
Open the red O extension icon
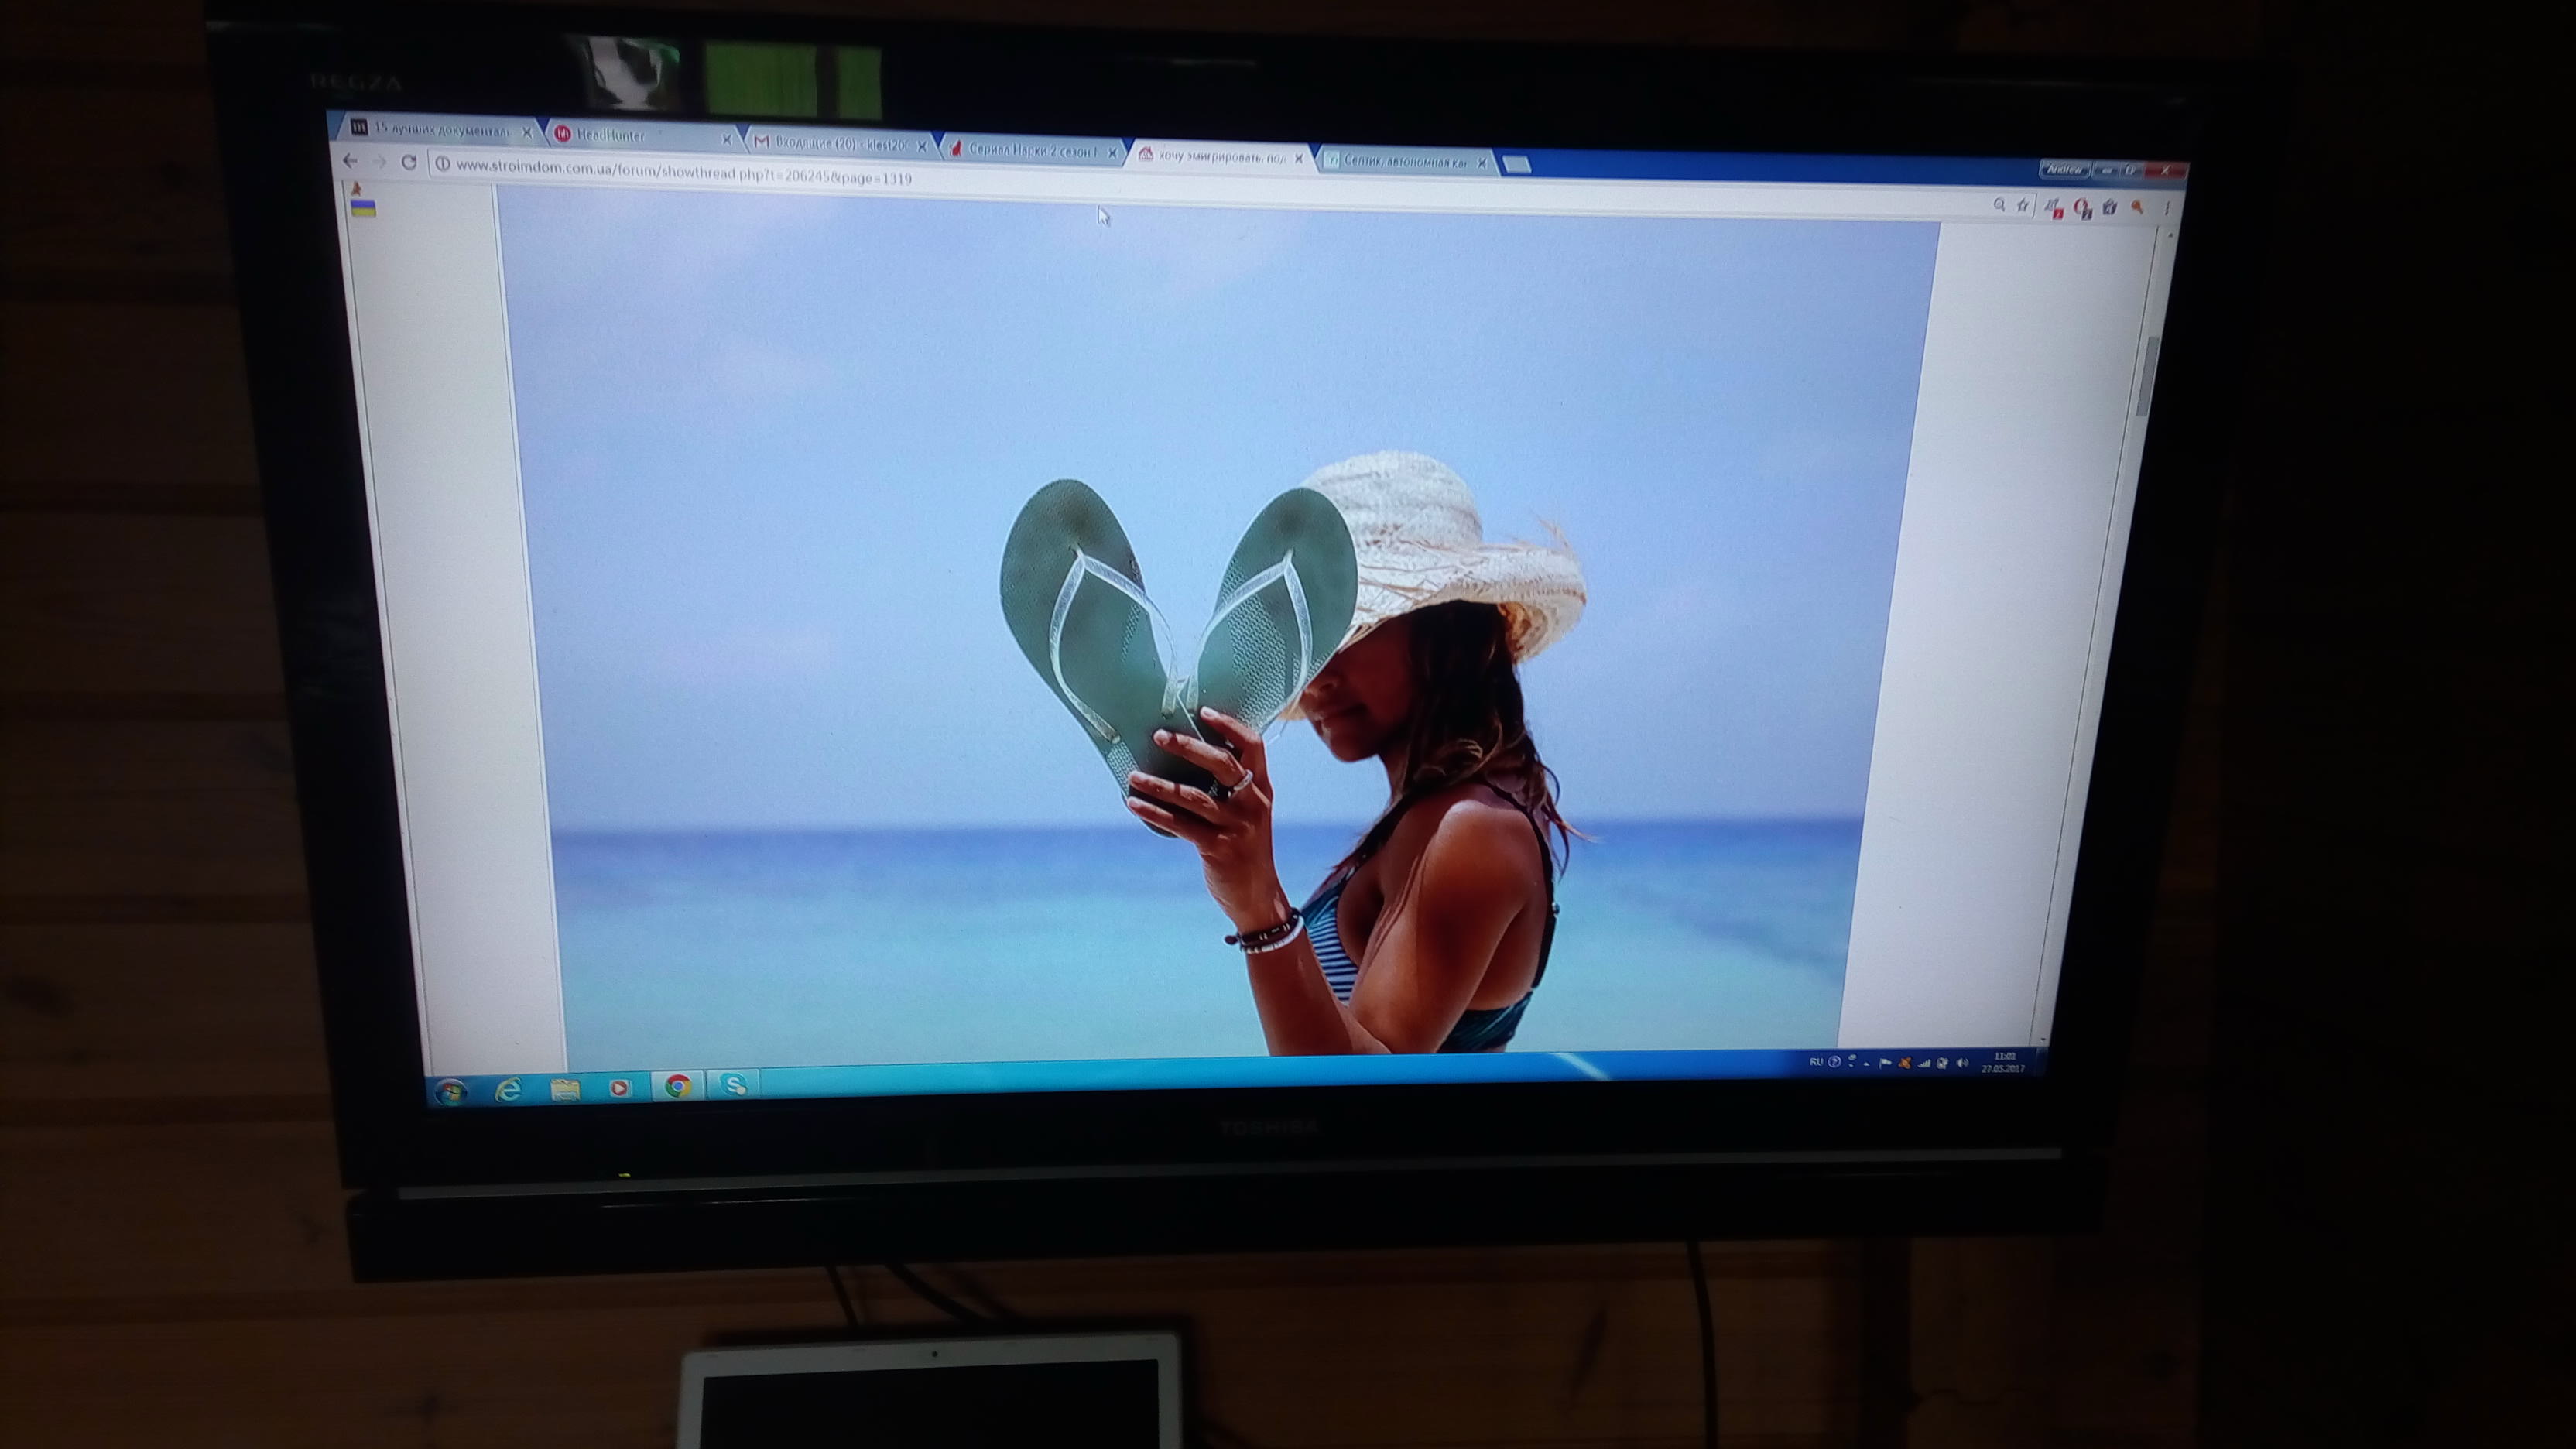[2082, 207]
